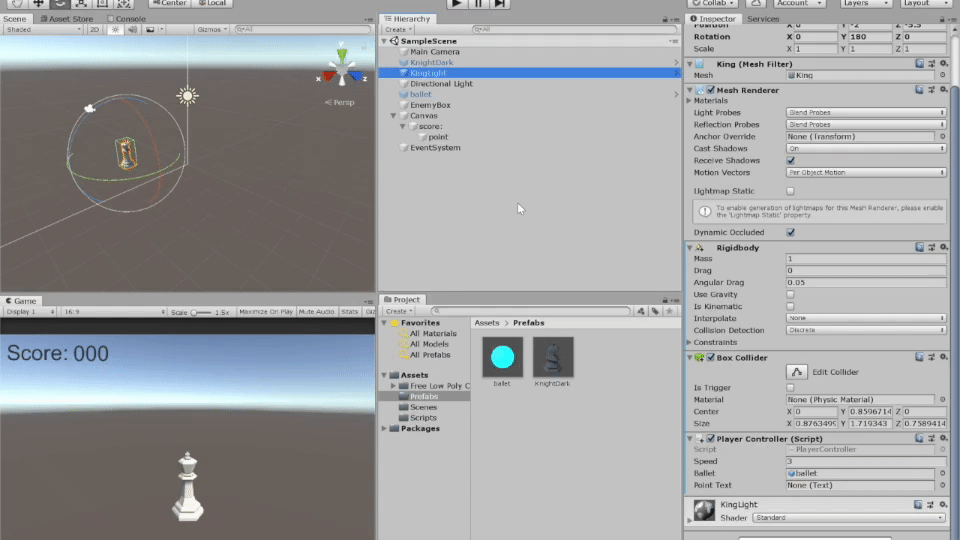This screenshot has width=960, height=540.
Task: Enable the Lightmap Static checkbox
Action: click(x=791, y=191)
